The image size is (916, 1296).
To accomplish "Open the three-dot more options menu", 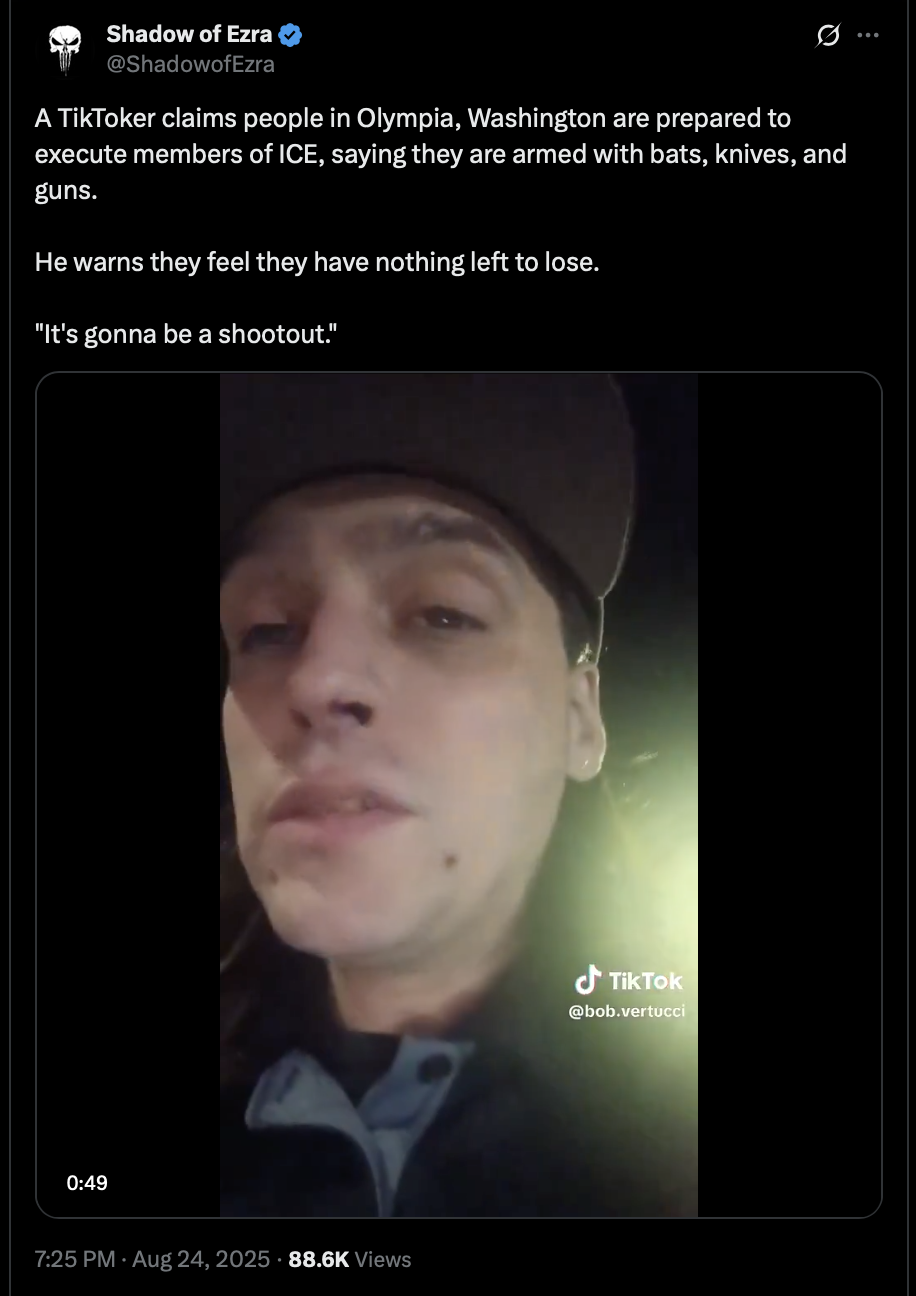I will (868, 35).
